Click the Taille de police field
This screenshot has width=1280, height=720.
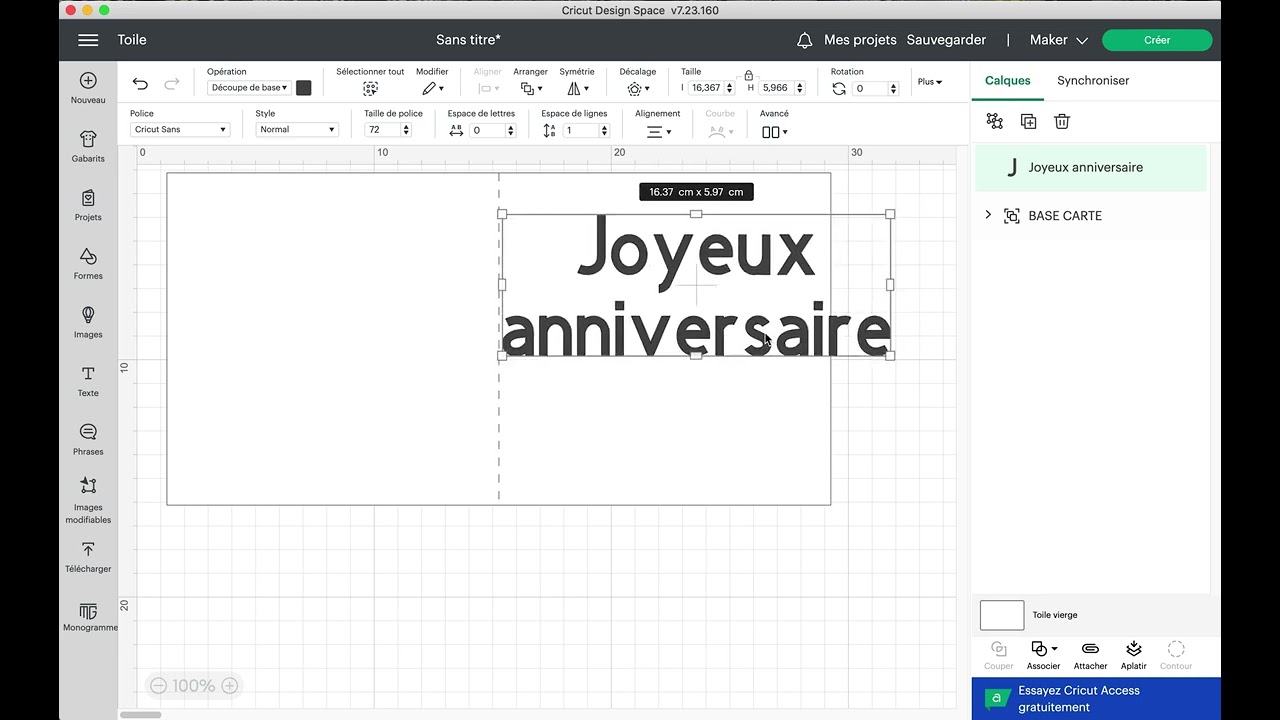[x=382, y=130]
